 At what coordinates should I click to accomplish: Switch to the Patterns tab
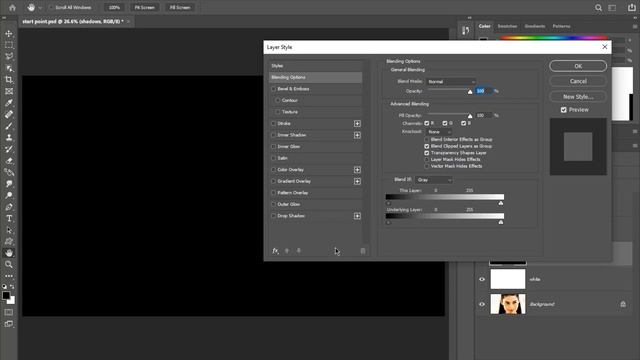coord(561,26)
